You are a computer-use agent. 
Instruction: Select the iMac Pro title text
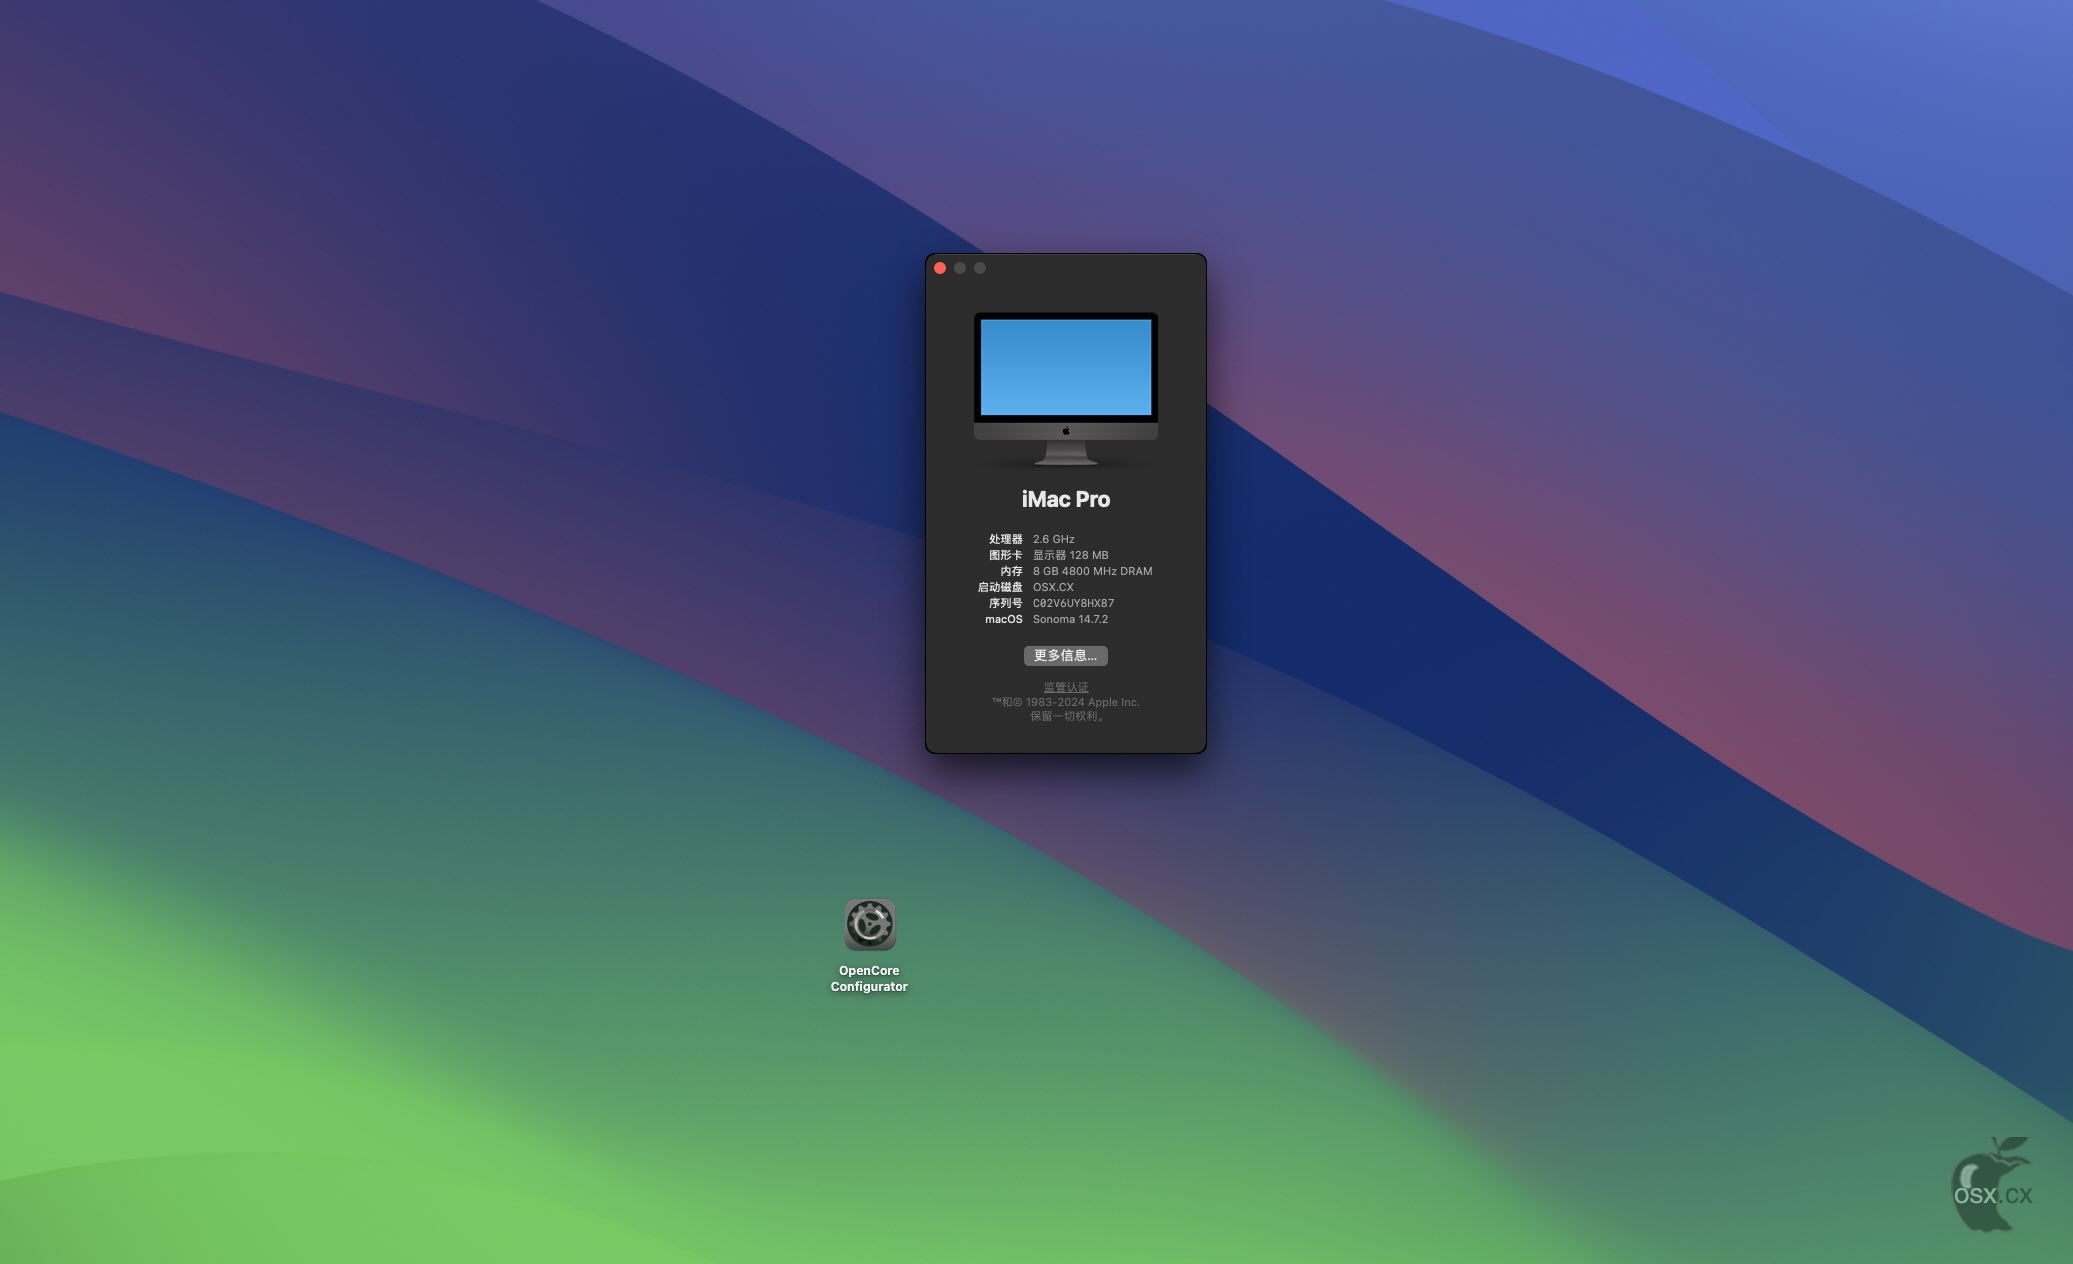pos(1066,499)
